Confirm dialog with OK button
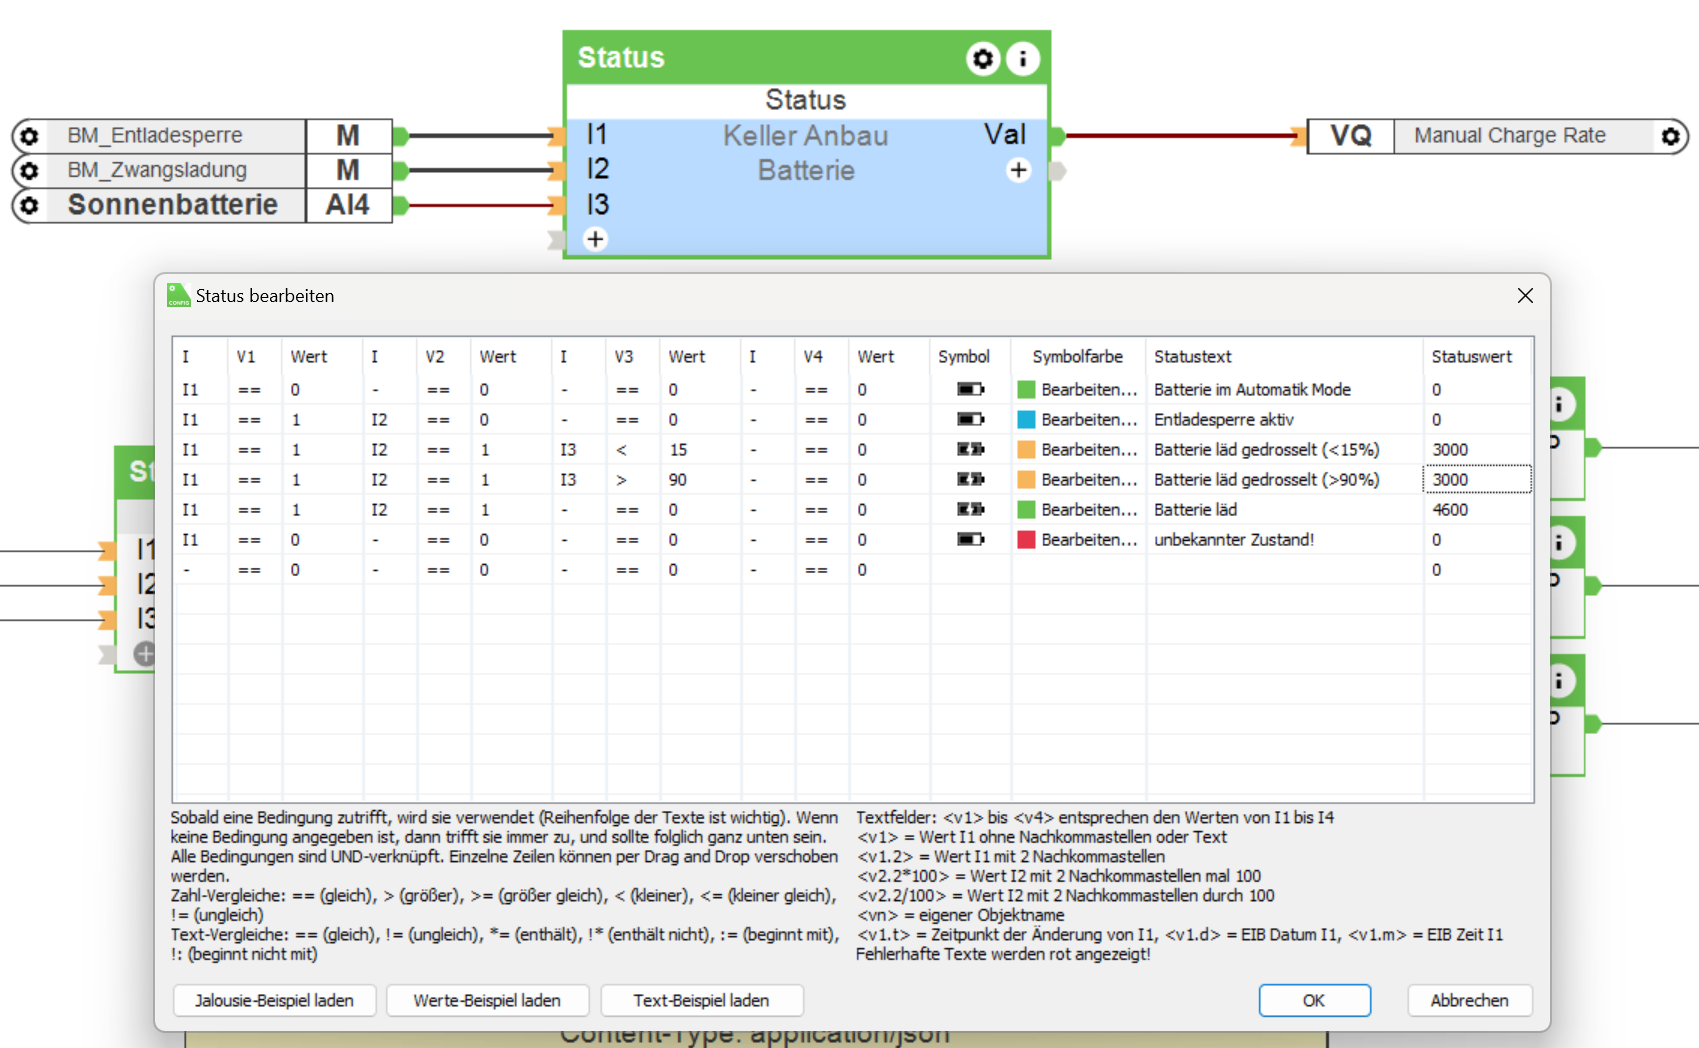 [x=1314, y=1000]
